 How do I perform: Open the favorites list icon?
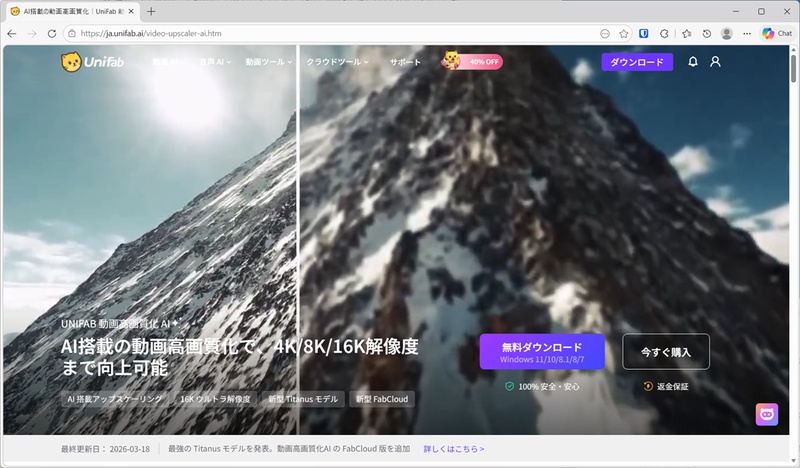point(687,34)
